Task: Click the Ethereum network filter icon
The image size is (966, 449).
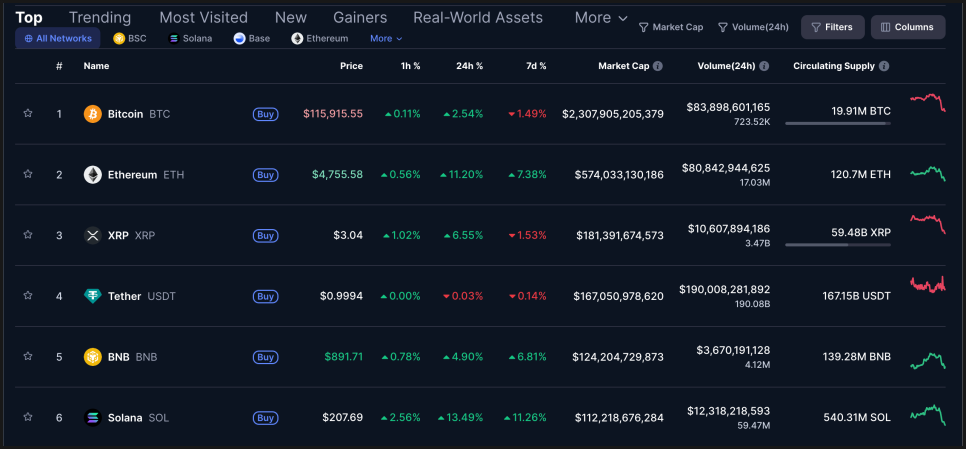Action: [297, 39]
